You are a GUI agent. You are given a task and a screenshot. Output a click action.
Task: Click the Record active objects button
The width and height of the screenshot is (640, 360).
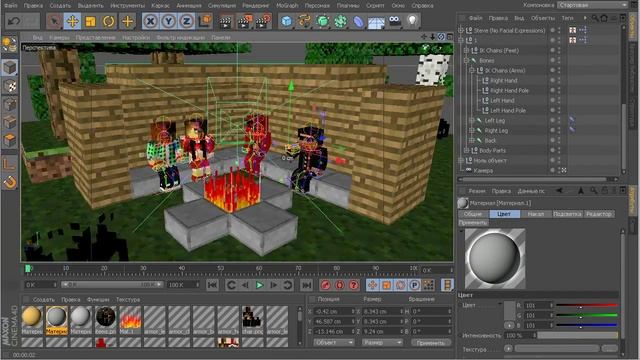325,285
